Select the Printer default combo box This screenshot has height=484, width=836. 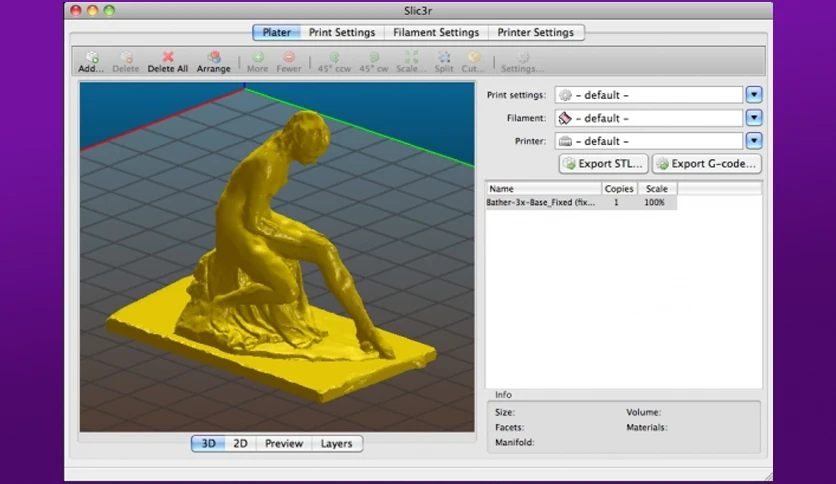(x=649, y=141)
